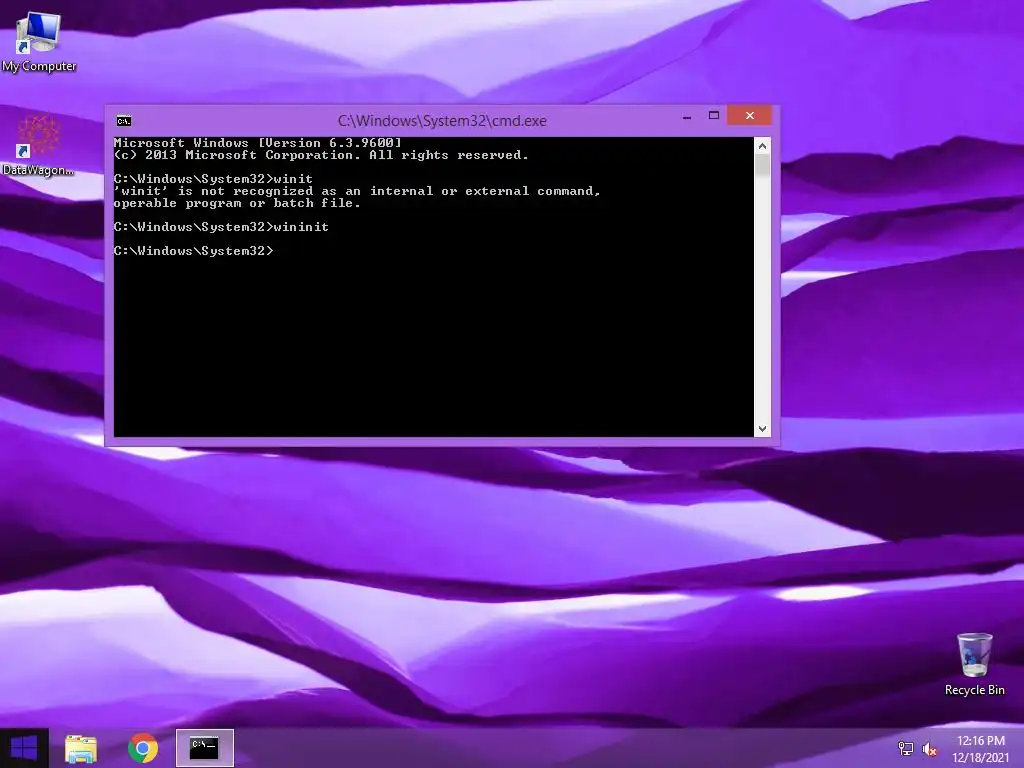The width and height of the screenshot is (1024, 768).
Task: Close the cmd.exe window
Action: pyautogui.click(x=750, y=116)
